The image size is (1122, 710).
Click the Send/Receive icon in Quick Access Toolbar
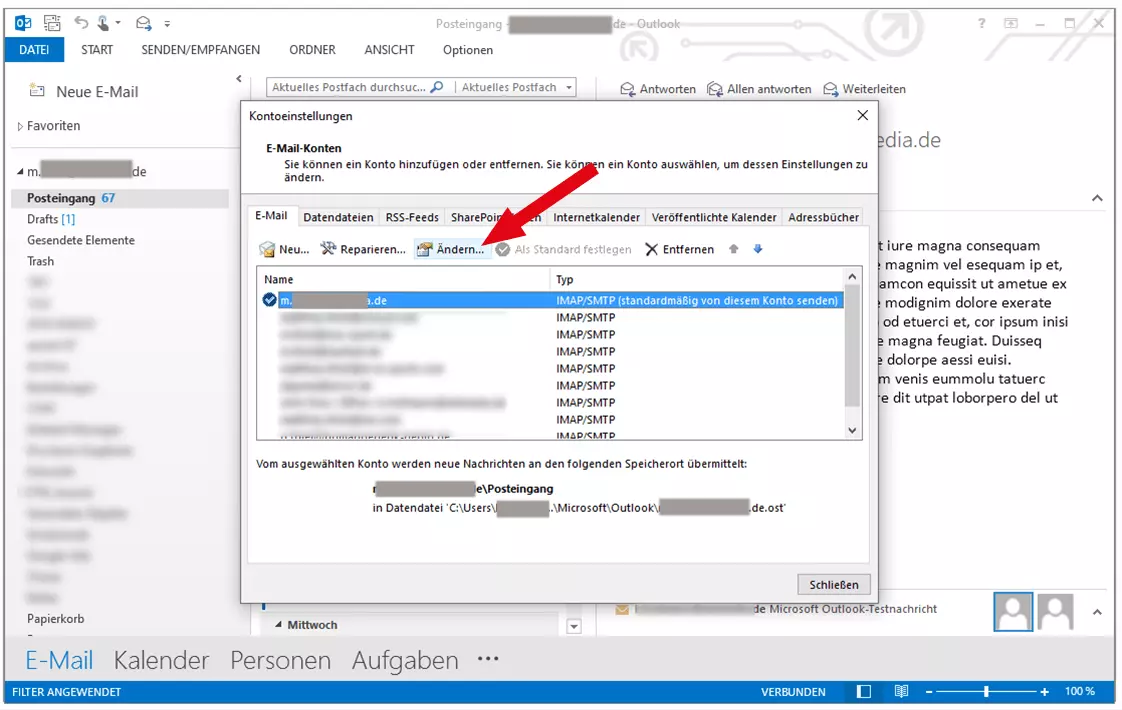click(143, 22)
